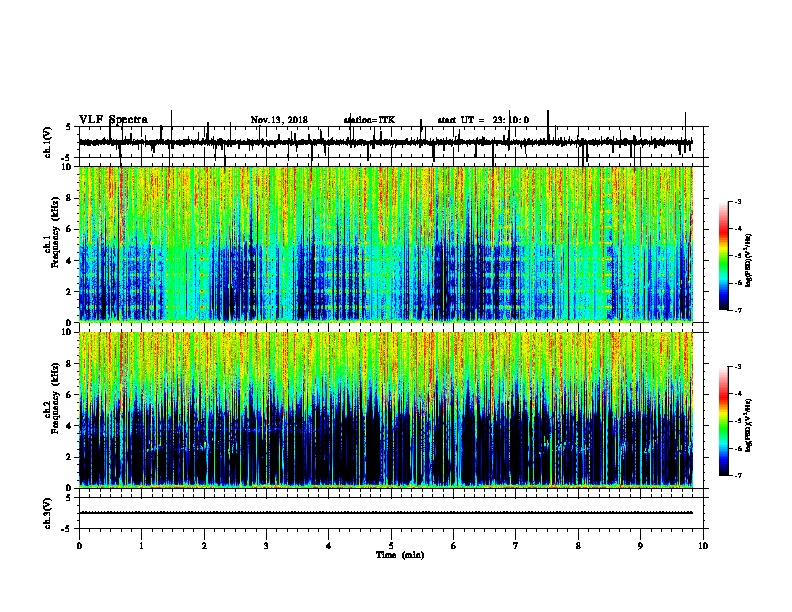Click time axis tick label "1"
The height and width of the screenshot is (612, 792).
[x=141, y=546]
